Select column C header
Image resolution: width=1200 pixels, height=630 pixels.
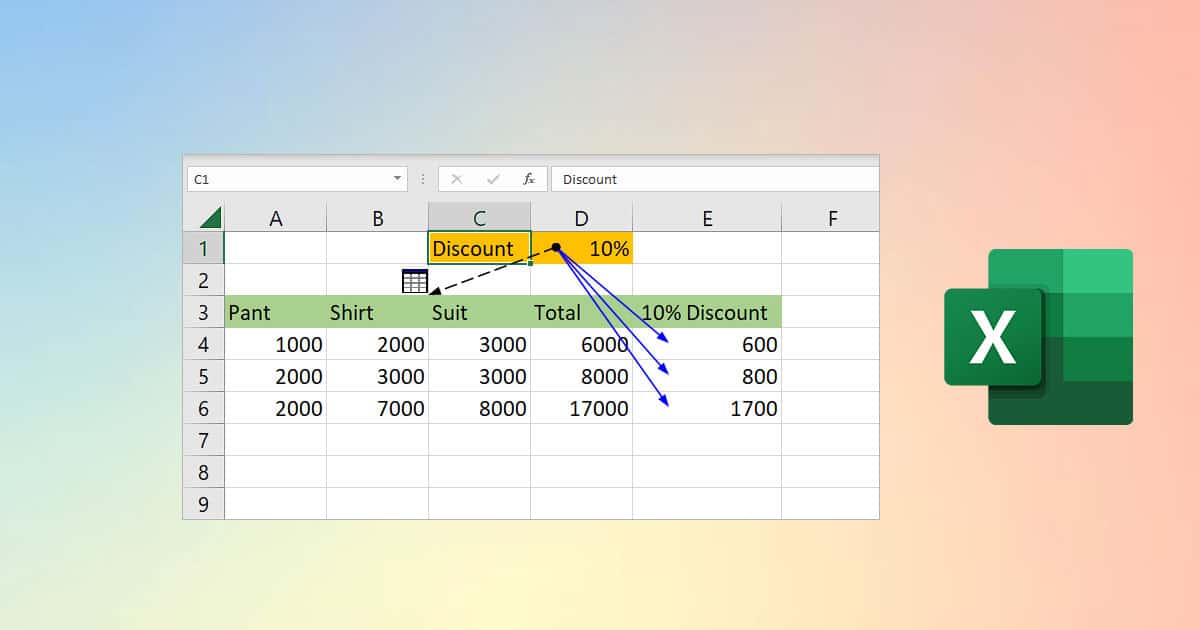[x=480, y=218]
